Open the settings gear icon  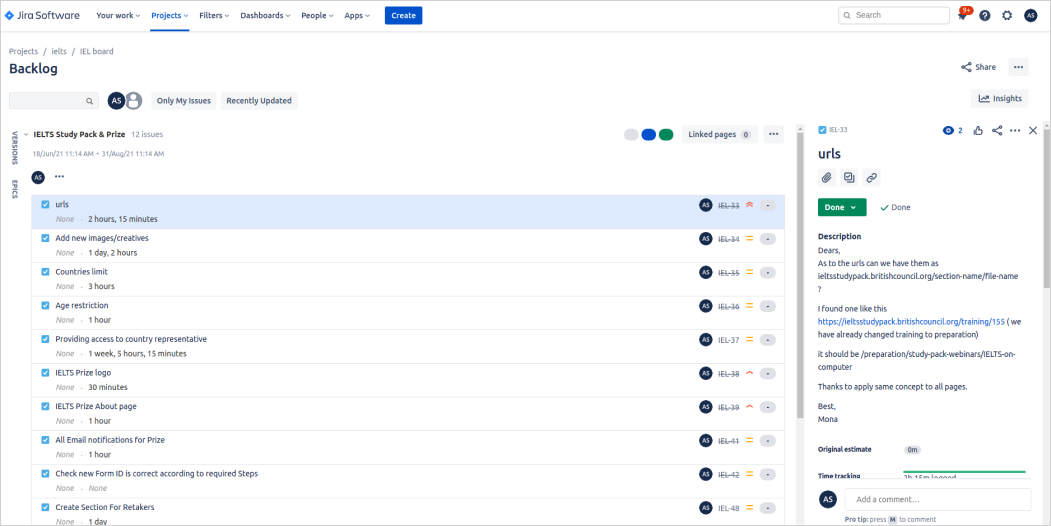pyautogui.click(x=1007, y=15)
